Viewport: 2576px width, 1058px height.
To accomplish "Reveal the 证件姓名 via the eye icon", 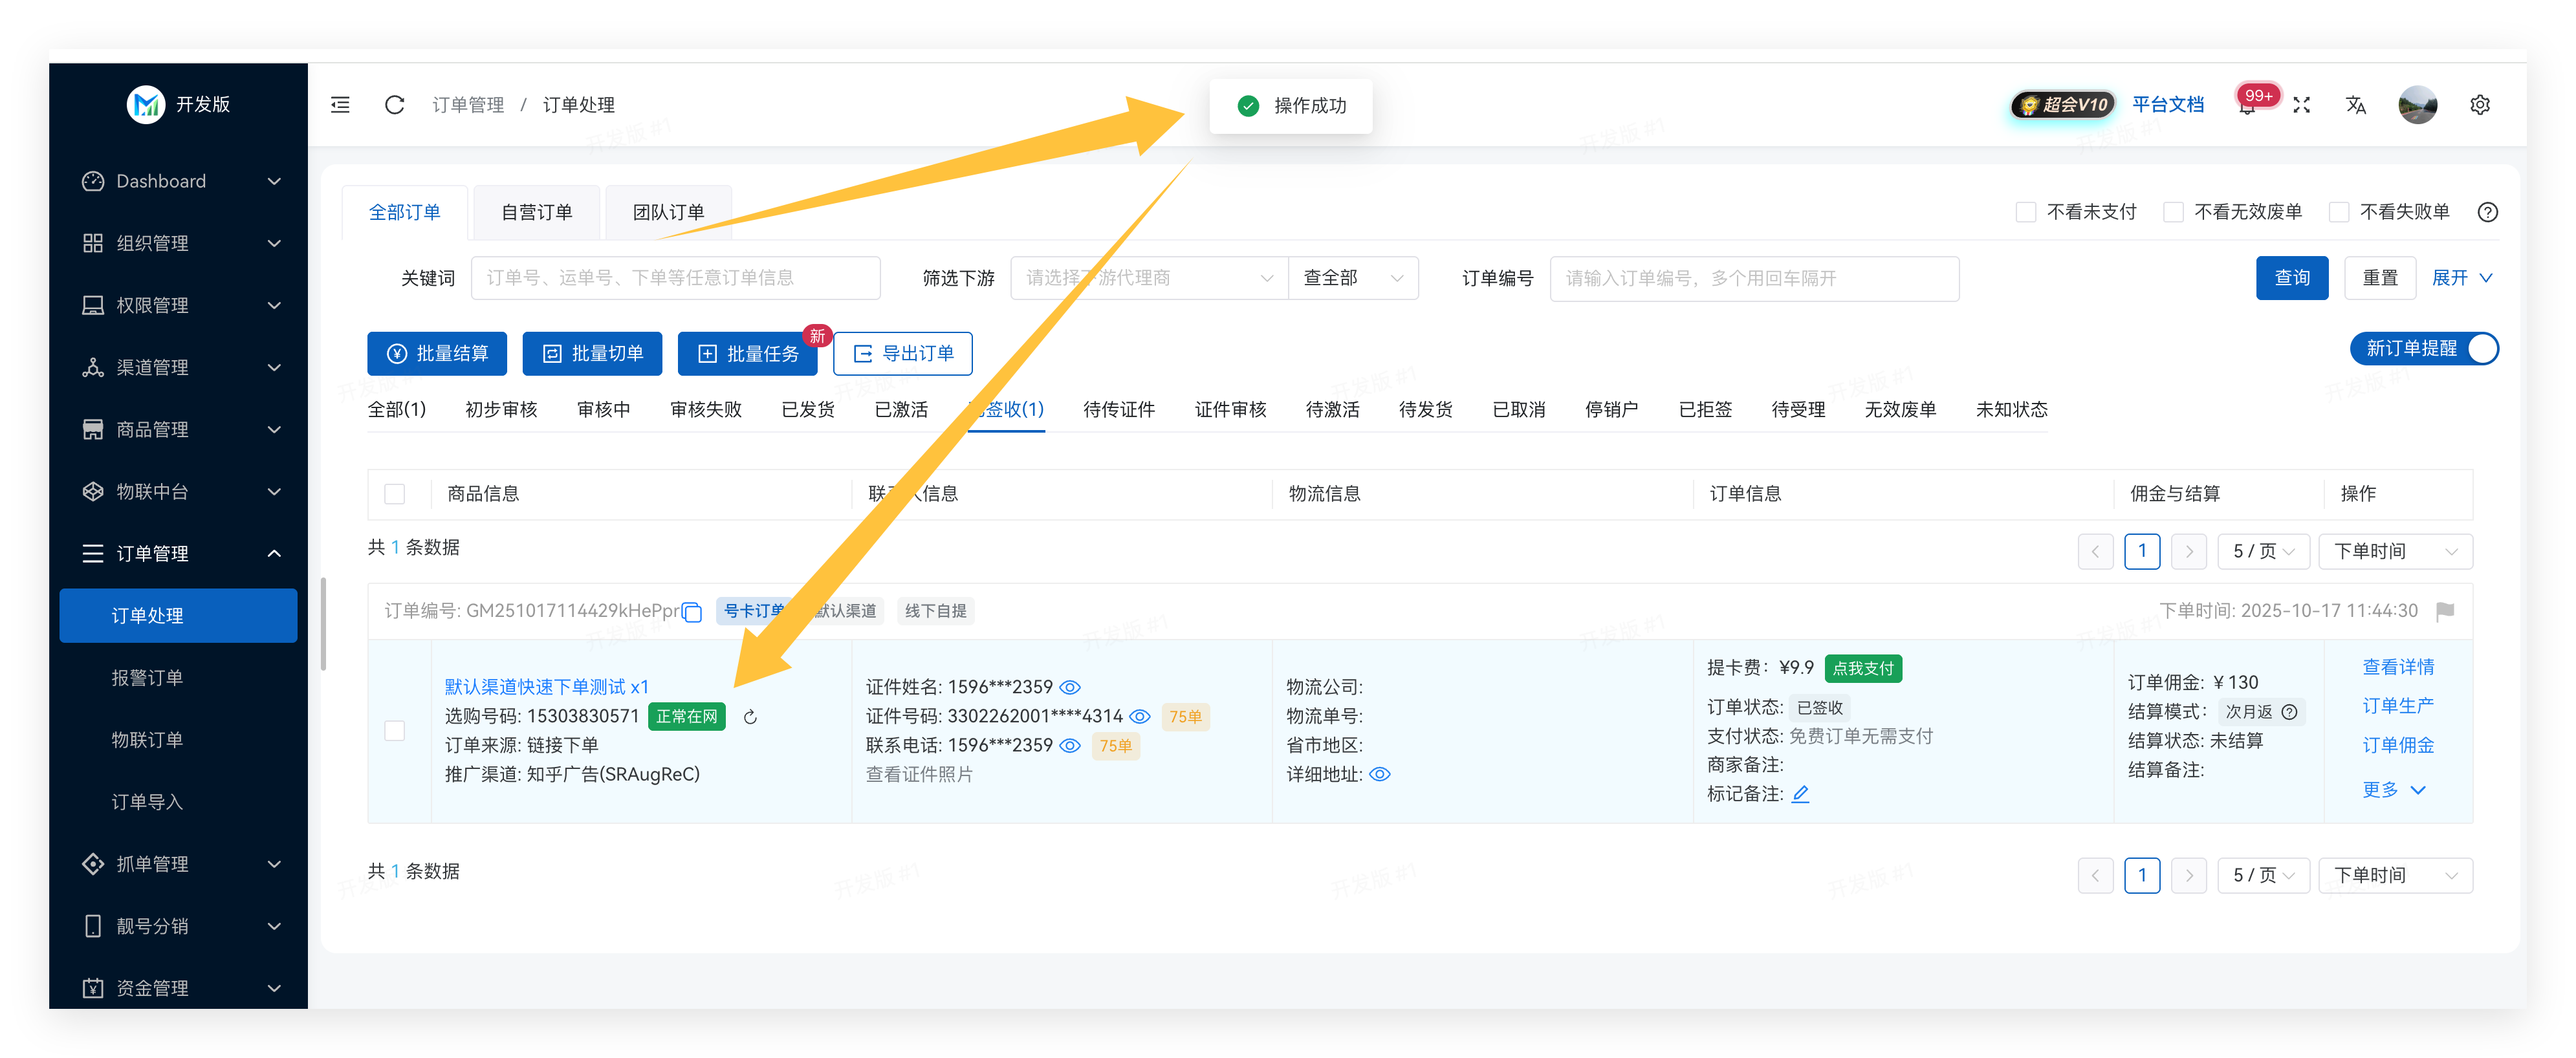I will click(x=1070, y=688).
